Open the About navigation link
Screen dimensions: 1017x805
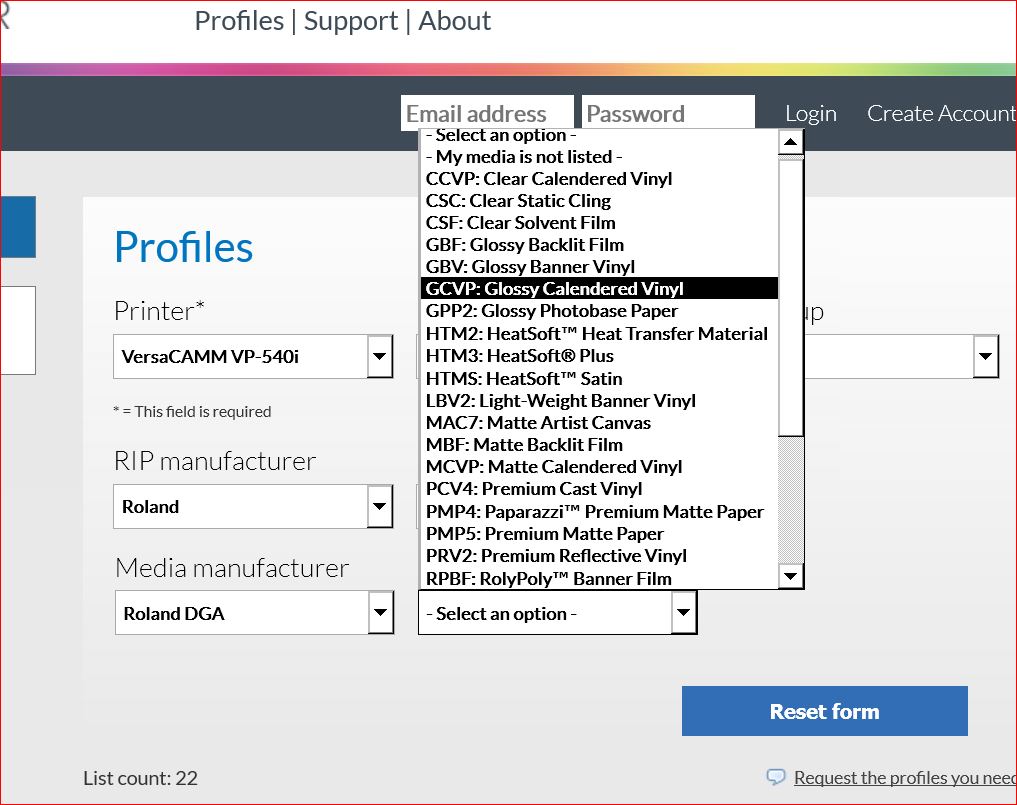[454, 21]
